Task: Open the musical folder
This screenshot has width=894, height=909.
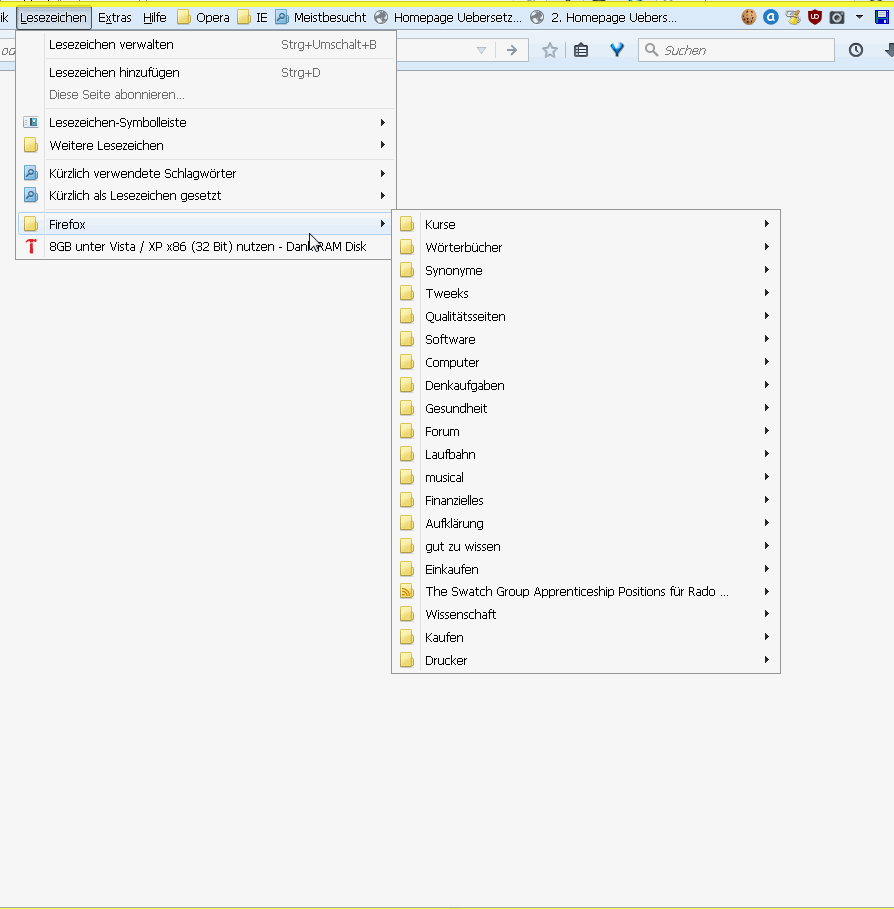Action: (x=586, y=477)
